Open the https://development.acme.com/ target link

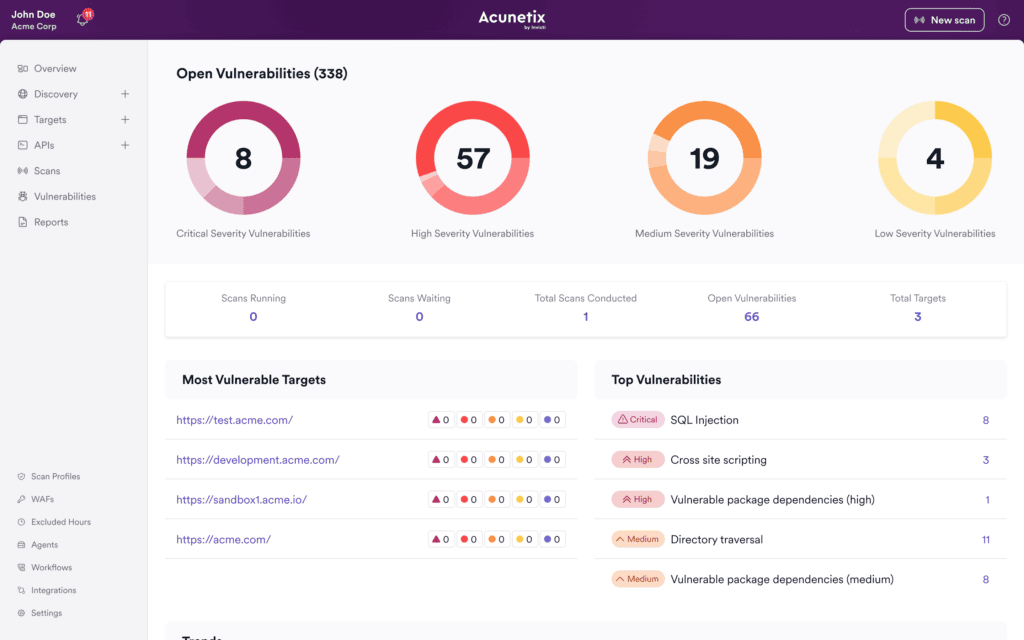tap(258, 460)
